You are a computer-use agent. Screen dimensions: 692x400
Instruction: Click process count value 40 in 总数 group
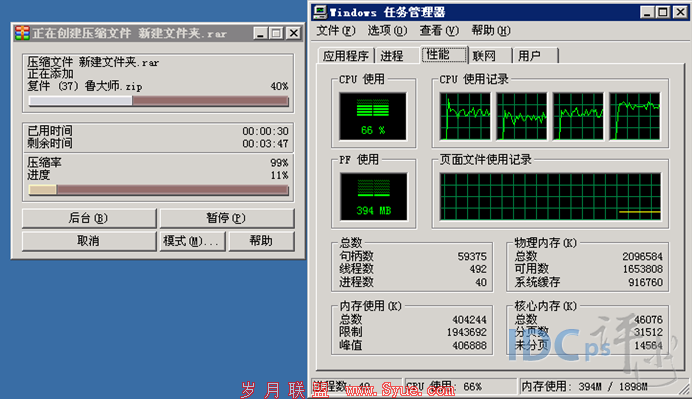(x=481, y=282)
